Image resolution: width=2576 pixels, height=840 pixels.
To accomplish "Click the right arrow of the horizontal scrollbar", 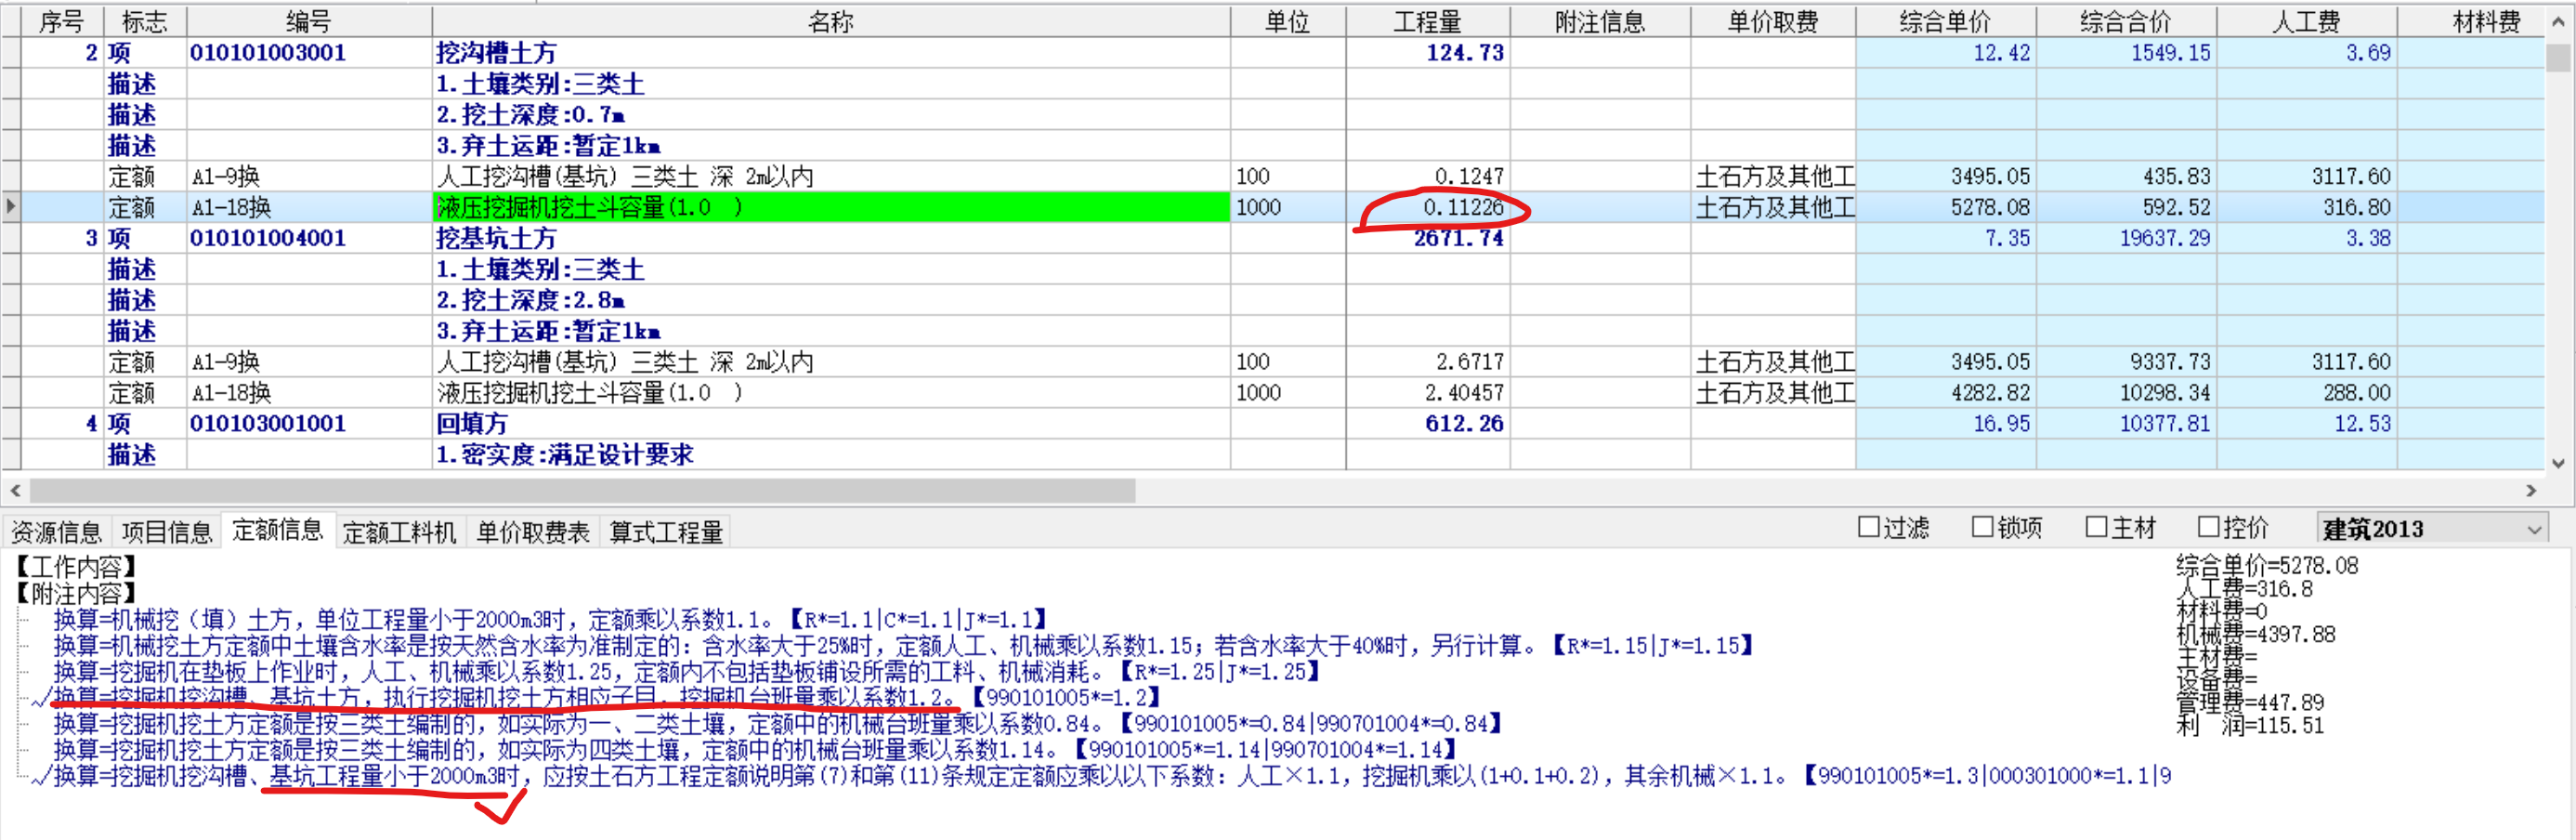I will pos(2530,491).
